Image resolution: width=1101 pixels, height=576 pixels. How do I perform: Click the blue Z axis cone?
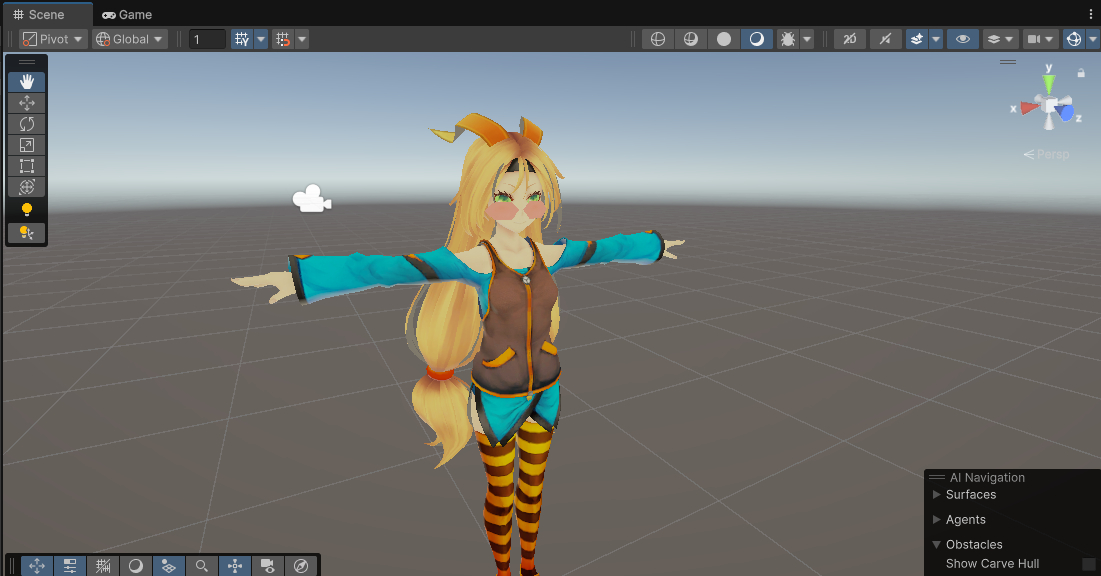[x=1065, y=112]
